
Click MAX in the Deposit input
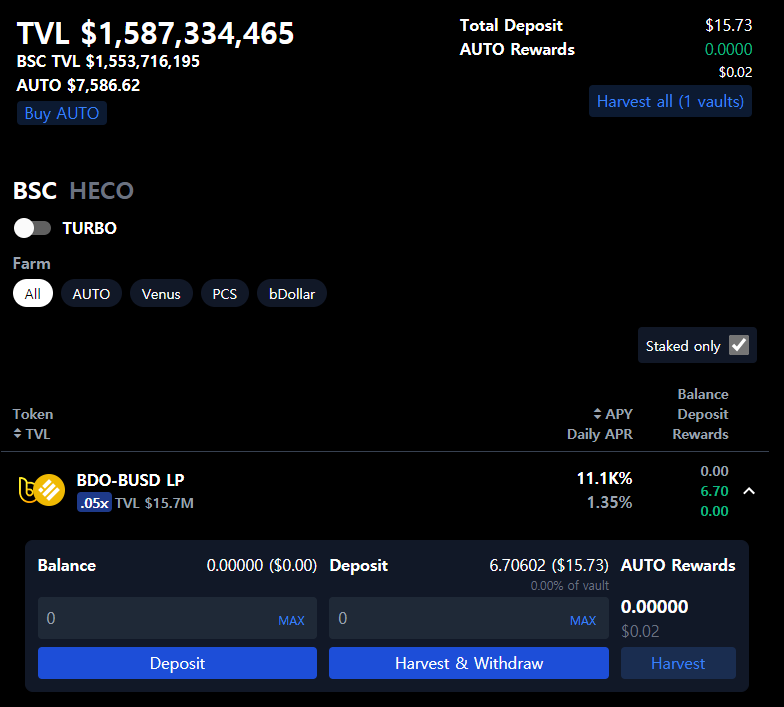pos(582,620)
